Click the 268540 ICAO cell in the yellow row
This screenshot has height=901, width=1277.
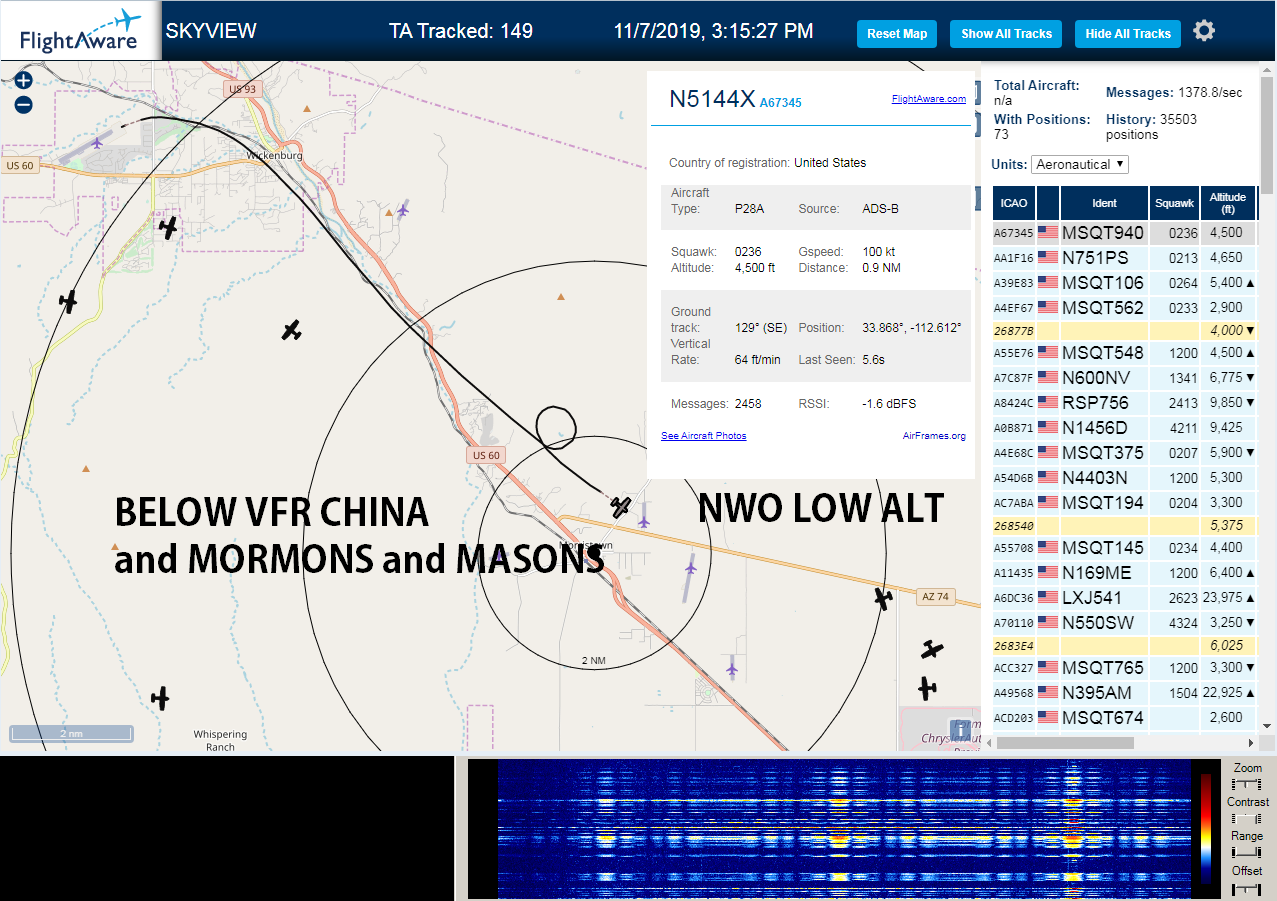point(1013,526)
